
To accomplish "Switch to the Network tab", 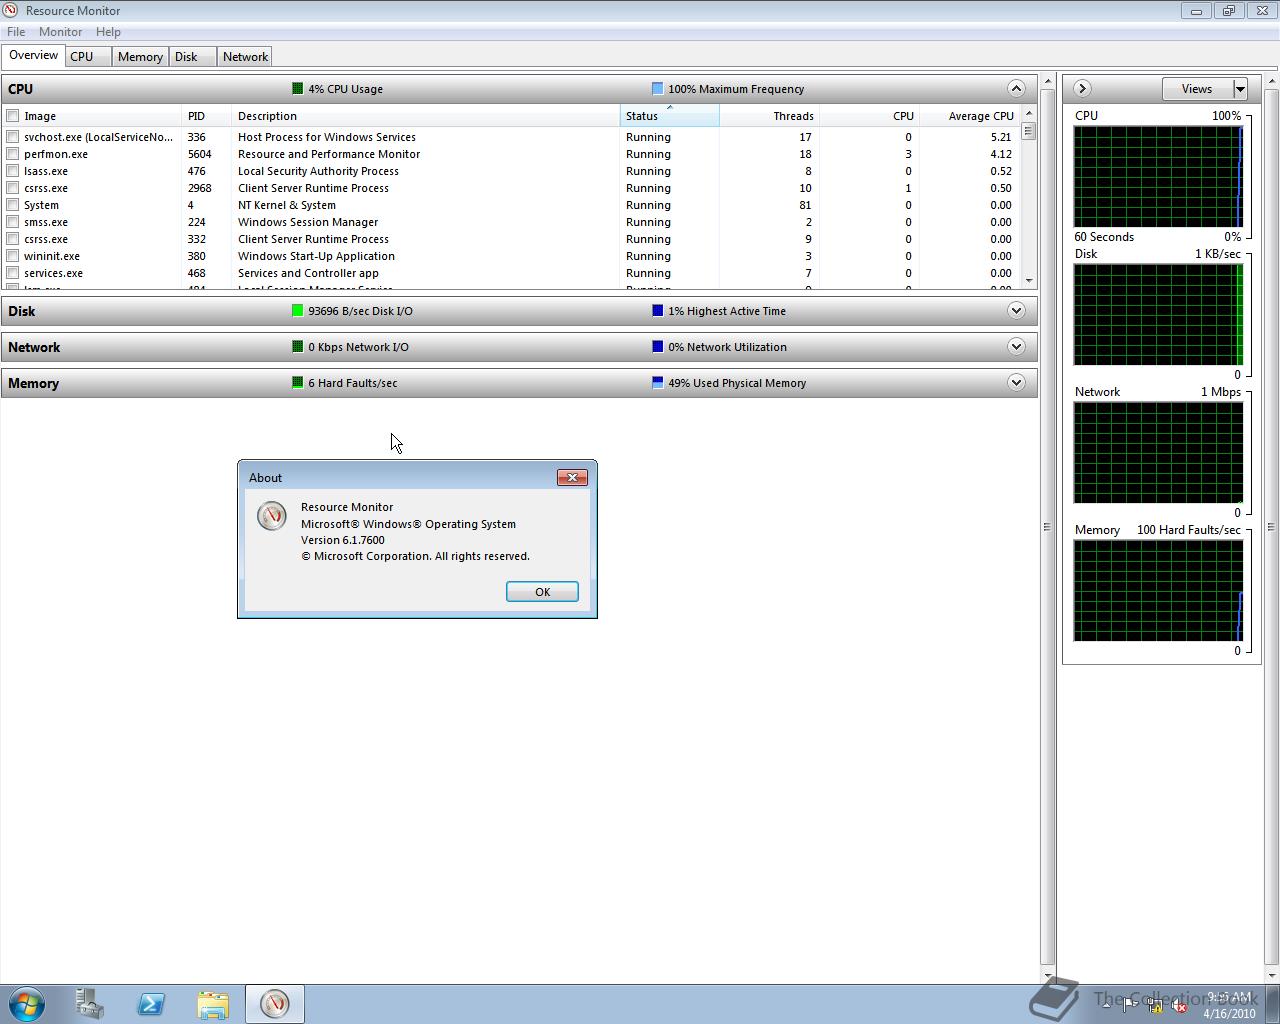I will tap(245, 57).
